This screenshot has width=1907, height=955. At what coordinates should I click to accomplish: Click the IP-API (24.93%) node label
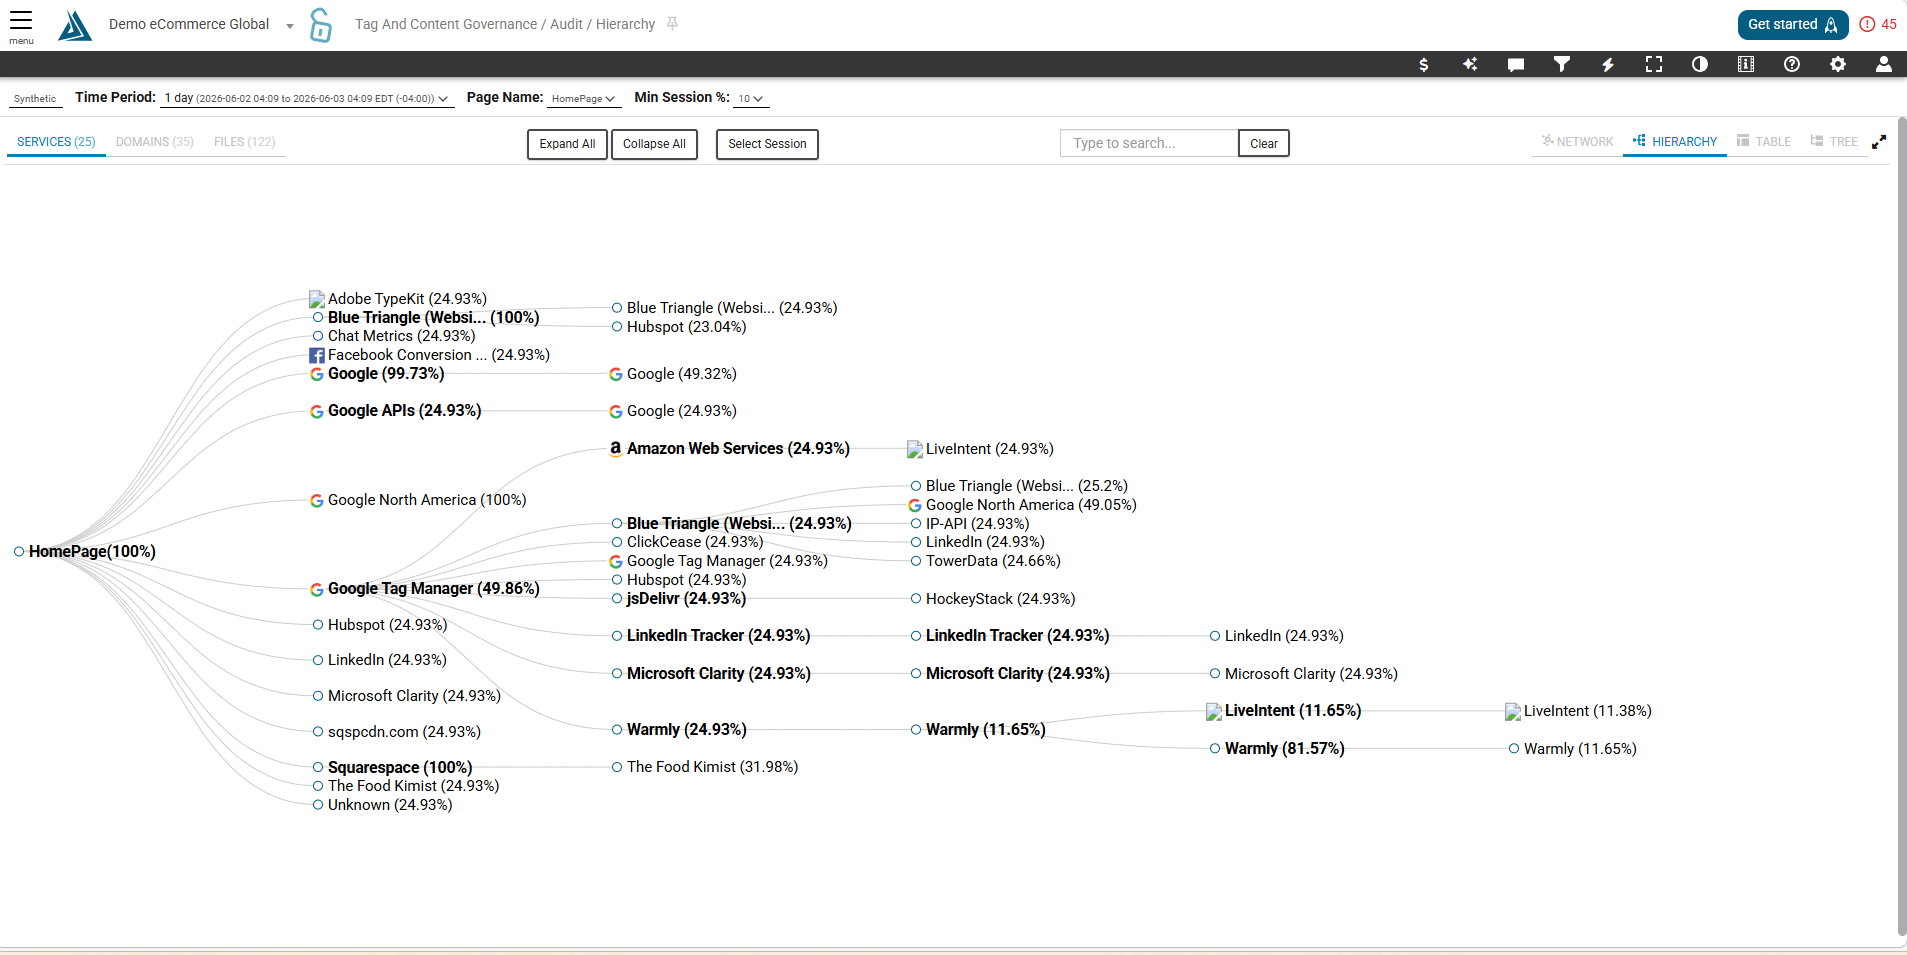pyautogui.click(x=978, y=524)
